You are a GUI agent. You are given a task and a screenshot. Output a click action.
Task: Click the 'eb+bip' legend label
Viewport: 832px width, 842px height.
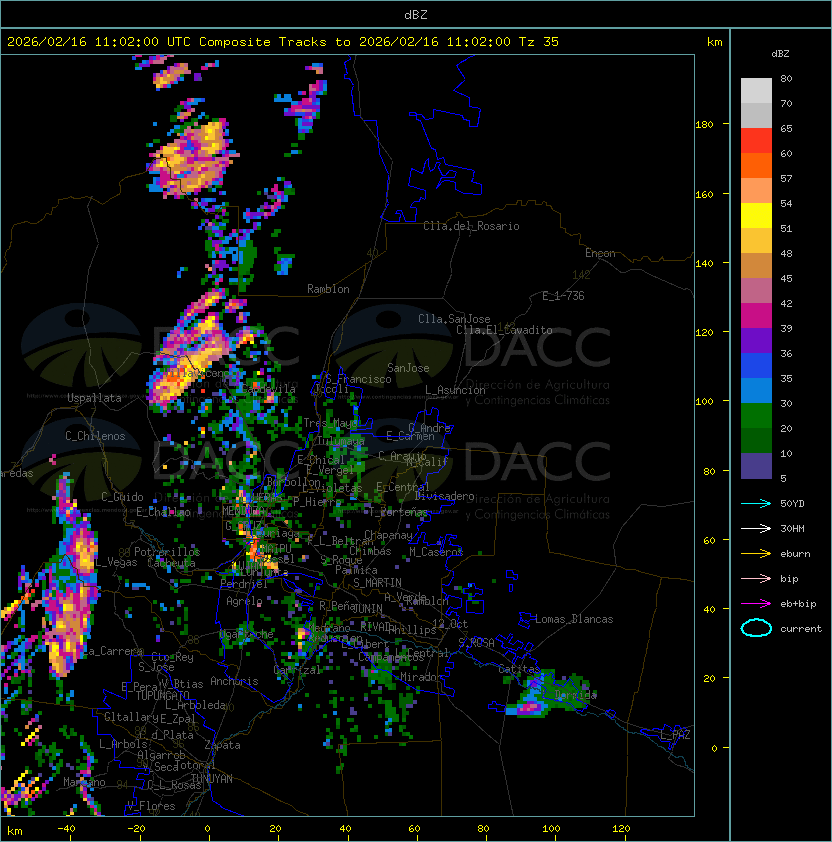click(x=798, y=604)
